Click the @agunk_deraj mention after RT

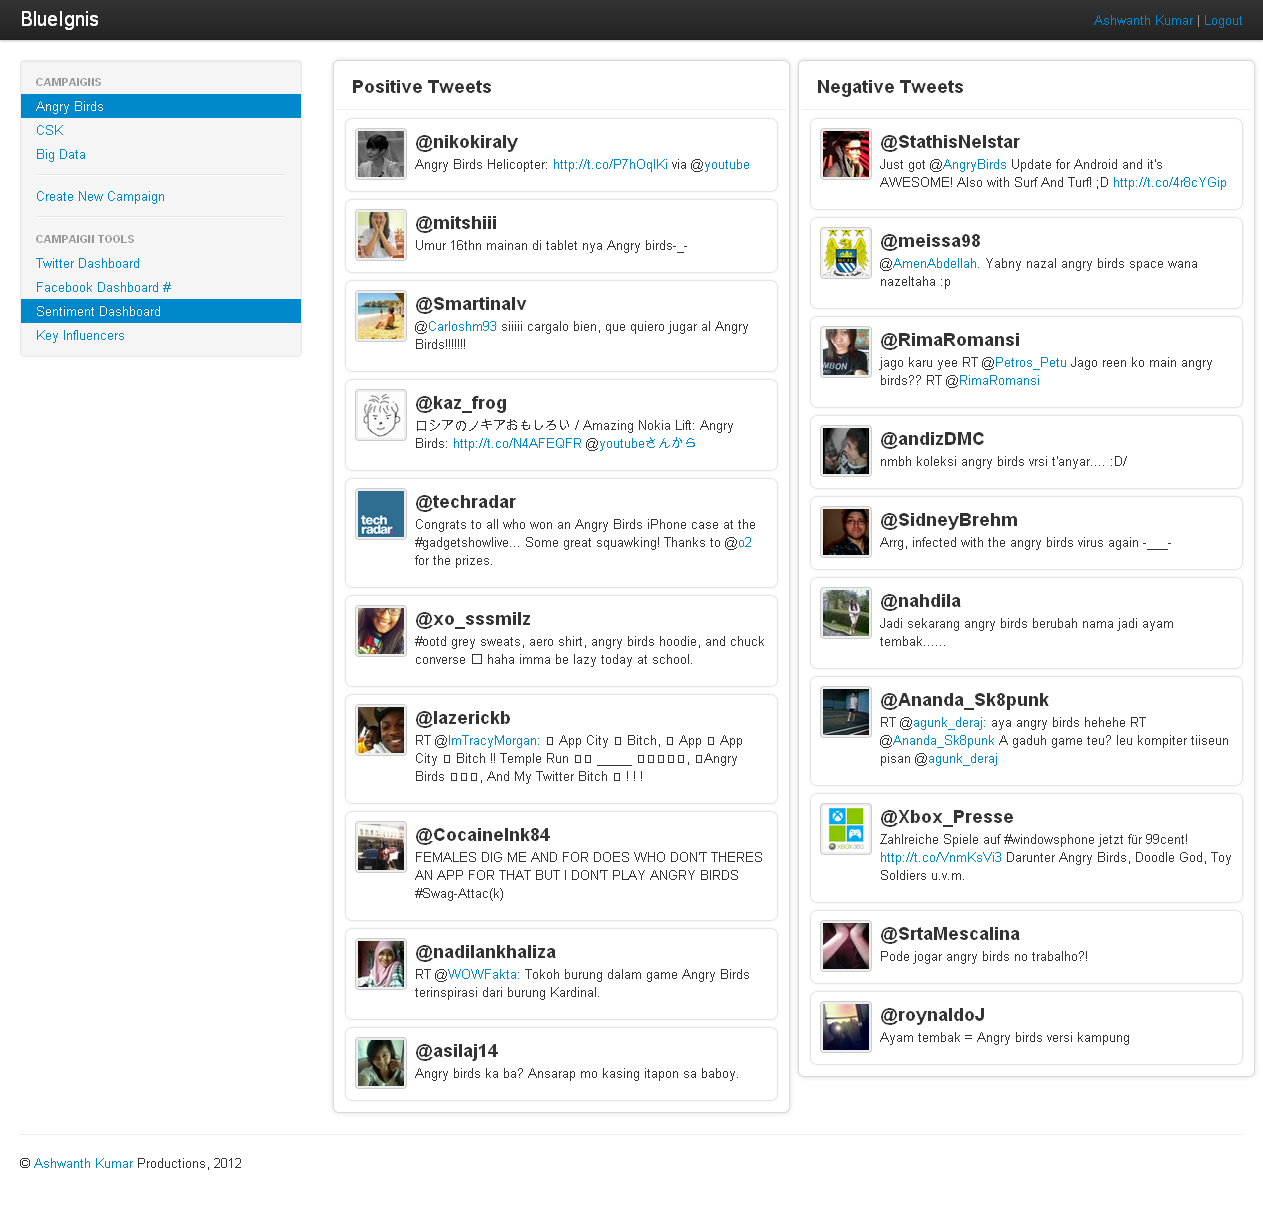950,722
